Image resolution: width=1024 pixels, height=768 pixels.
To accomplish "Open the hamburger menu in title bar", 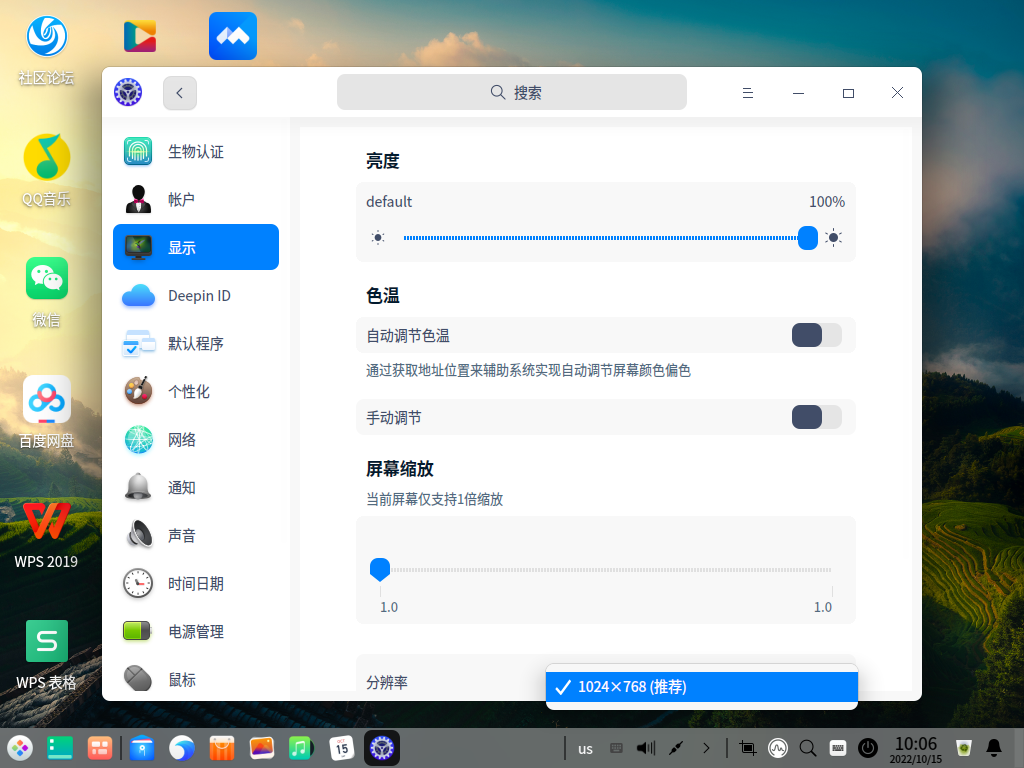I will pos(747,92).
